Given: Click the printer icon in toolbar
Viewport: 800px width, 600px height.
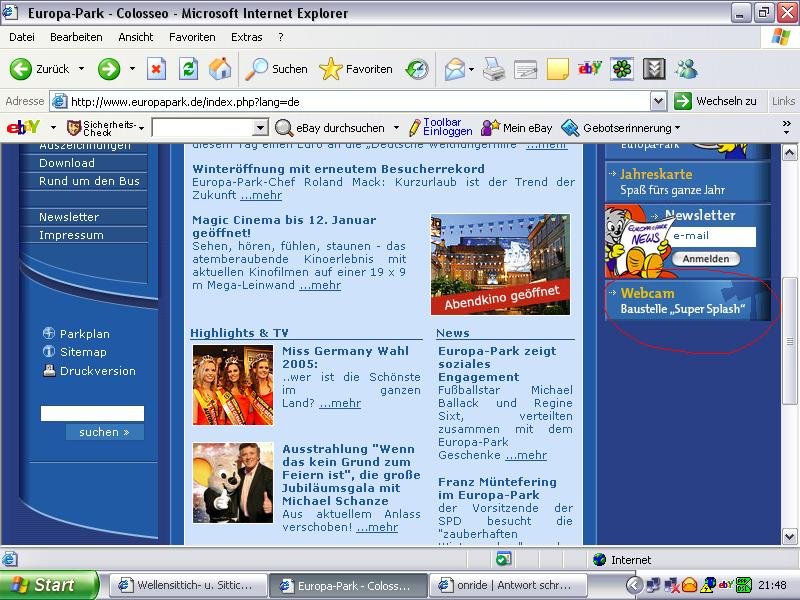Looking at the screenshot, I should (494, 69).
